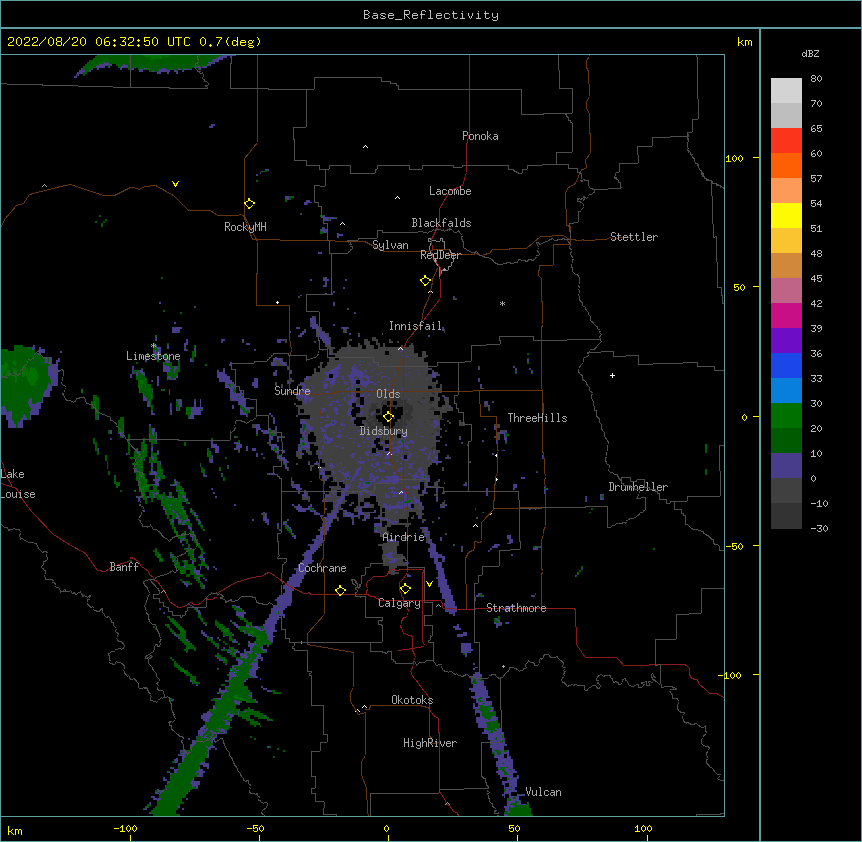Pick the purple 36–39 dBZ legend swatch
862x842 pixels.
[x=786, y=341]
